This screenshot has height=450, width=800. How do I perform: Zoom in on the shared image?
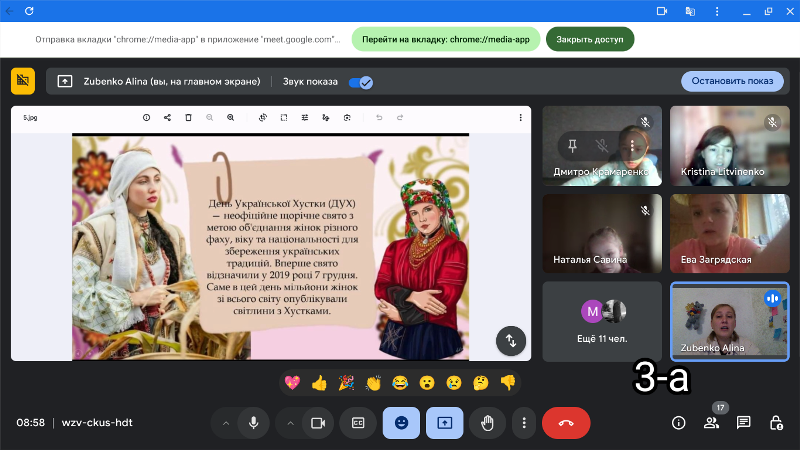(230, 118)
